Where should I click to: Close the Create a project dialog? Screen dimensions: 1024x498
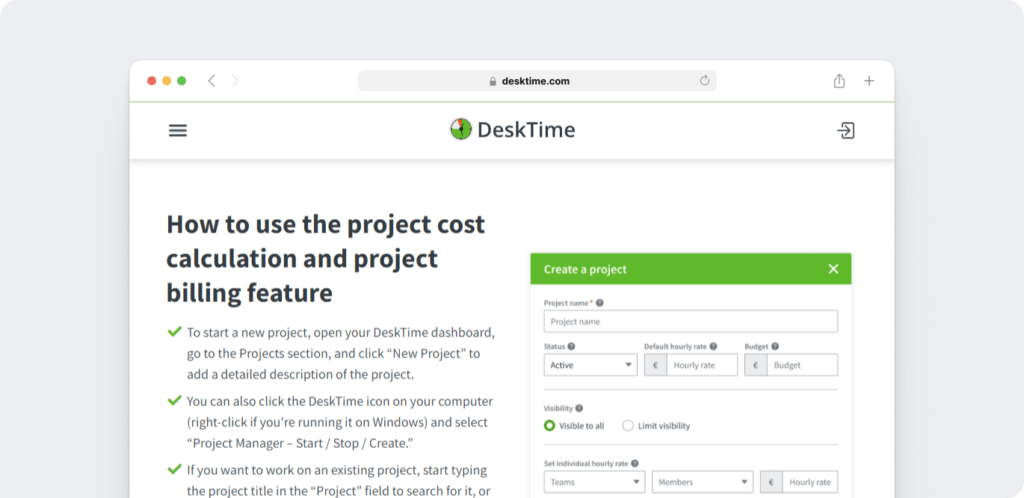coord(833,269)
